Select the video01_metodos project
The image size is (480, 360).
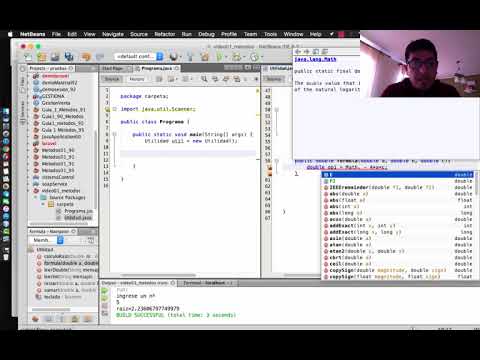(60, 191)
